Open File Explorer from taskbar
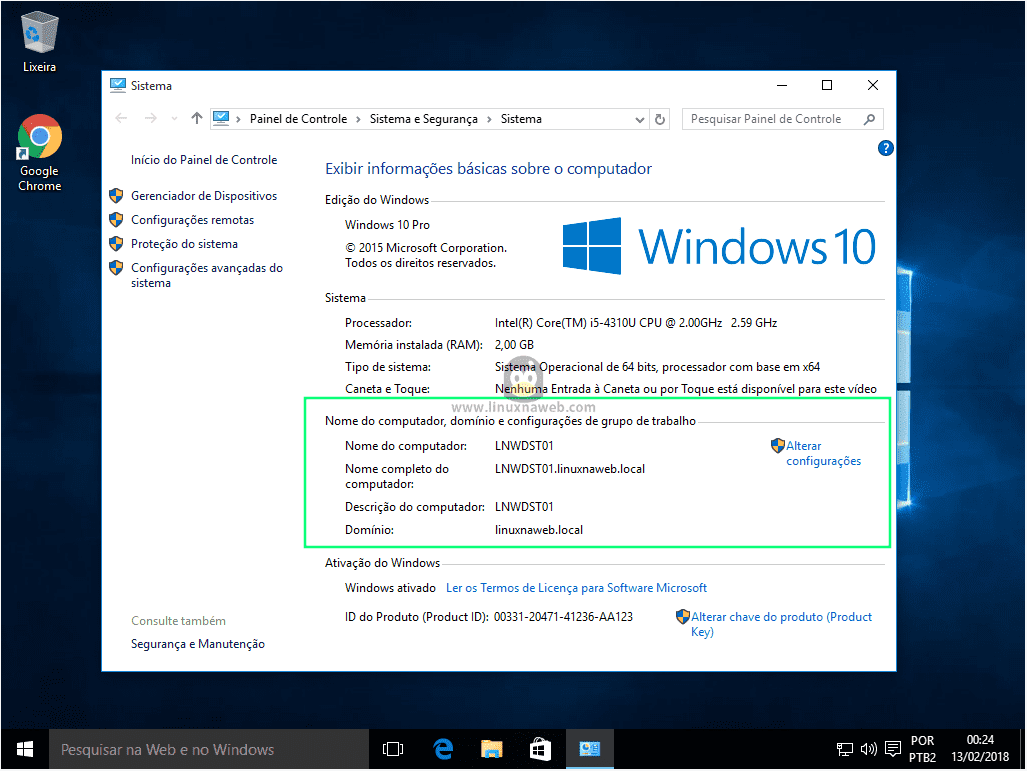 tap(491, 749)
